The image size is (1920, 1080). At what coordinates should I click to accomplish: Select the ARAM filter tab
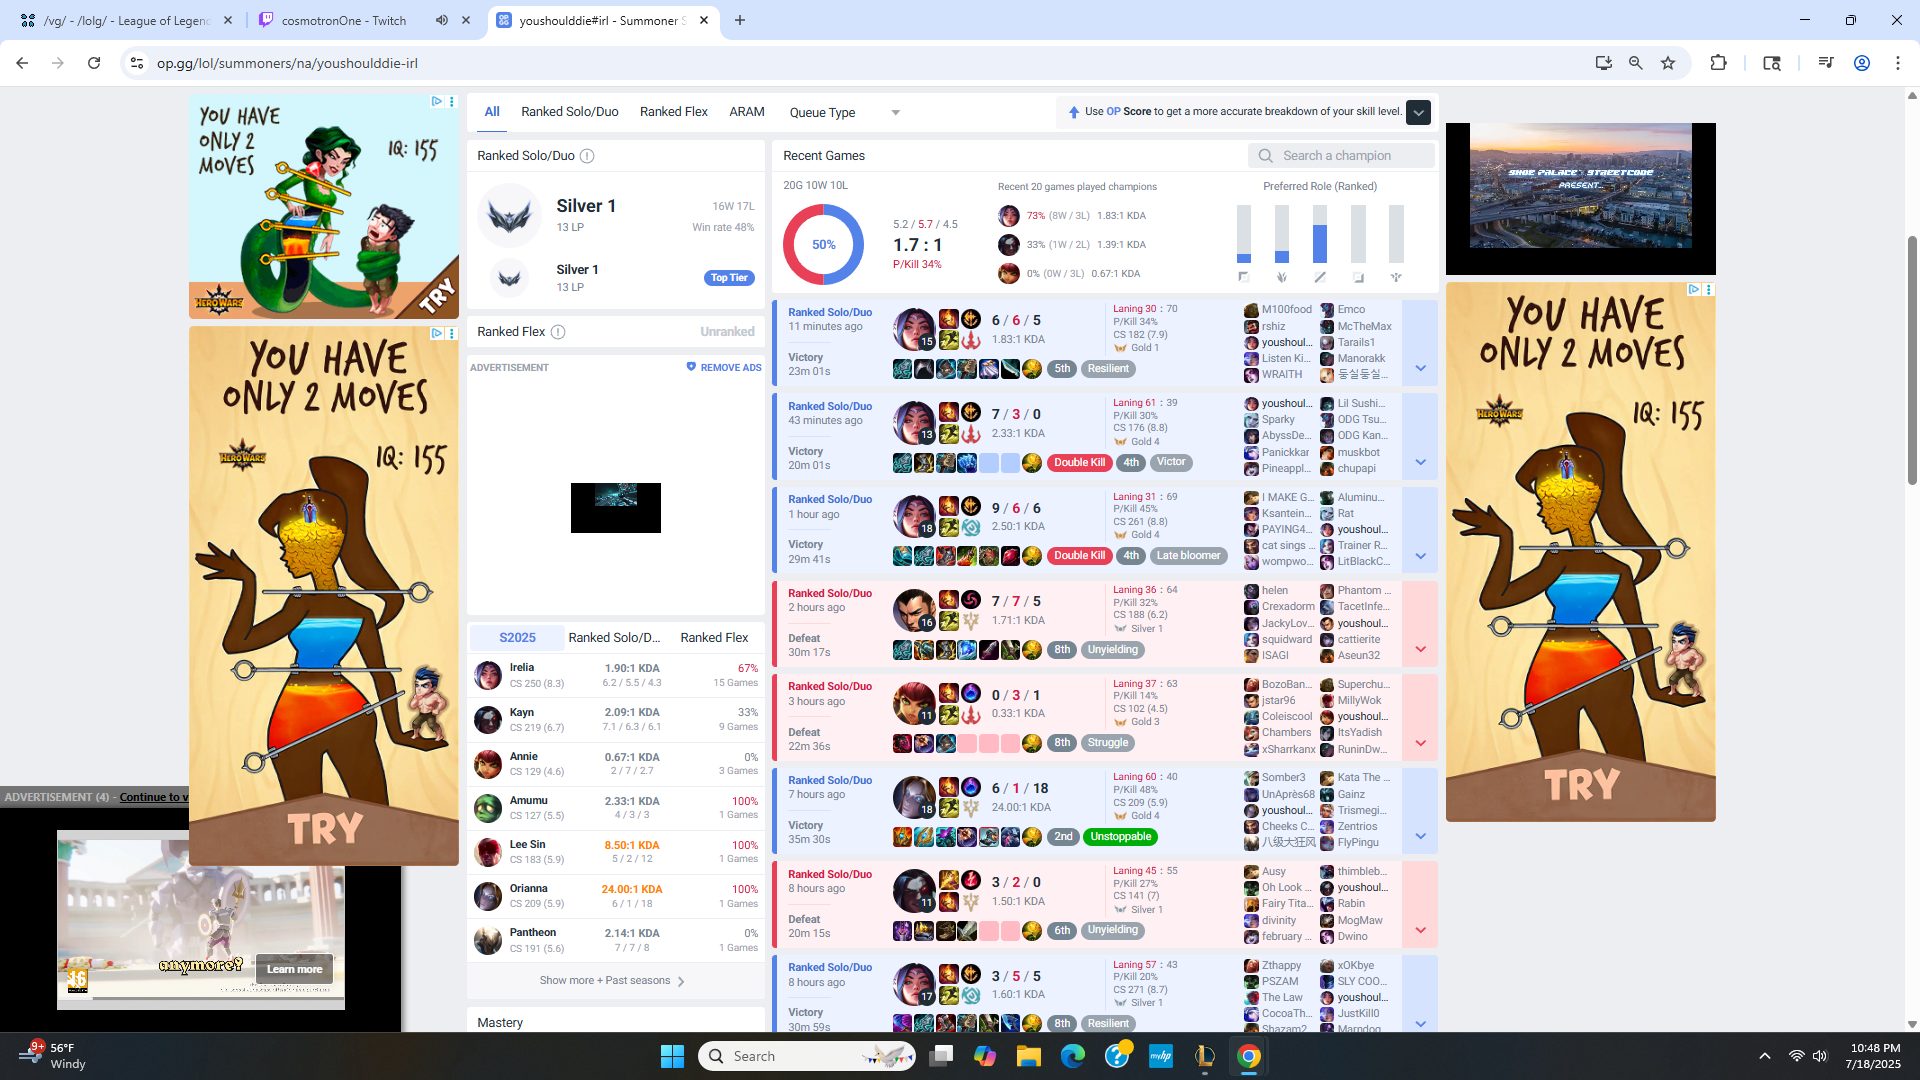[x=747, y=112]
